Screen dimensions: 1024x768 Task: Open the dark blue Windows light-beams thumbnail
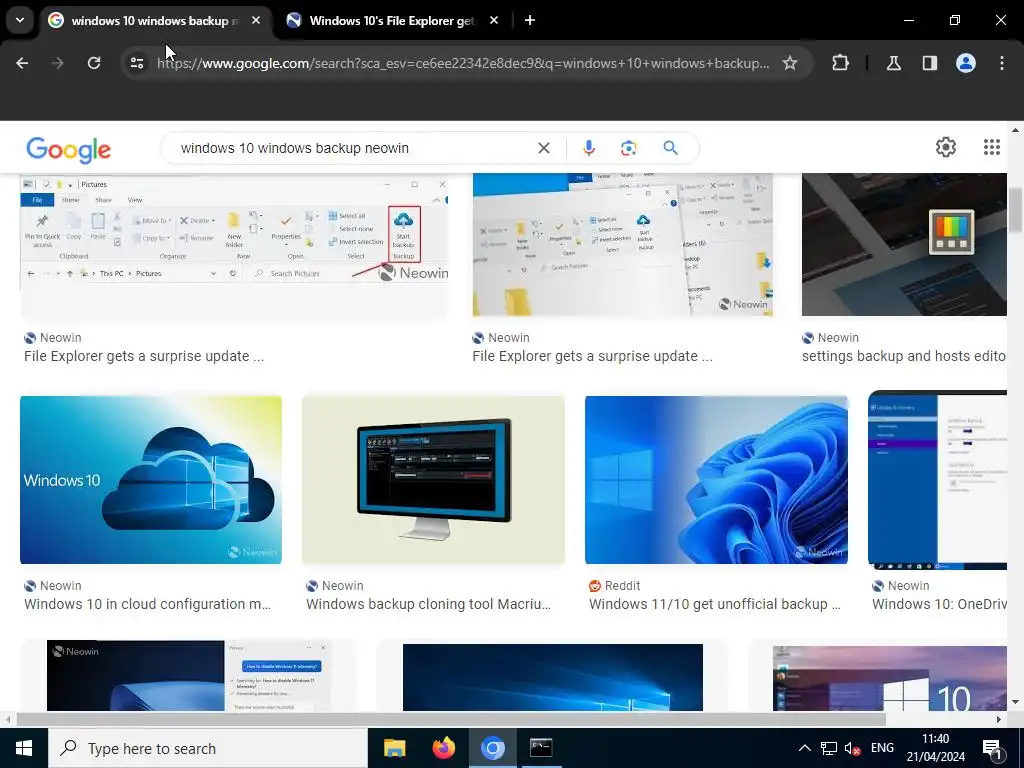click(552, 677)
